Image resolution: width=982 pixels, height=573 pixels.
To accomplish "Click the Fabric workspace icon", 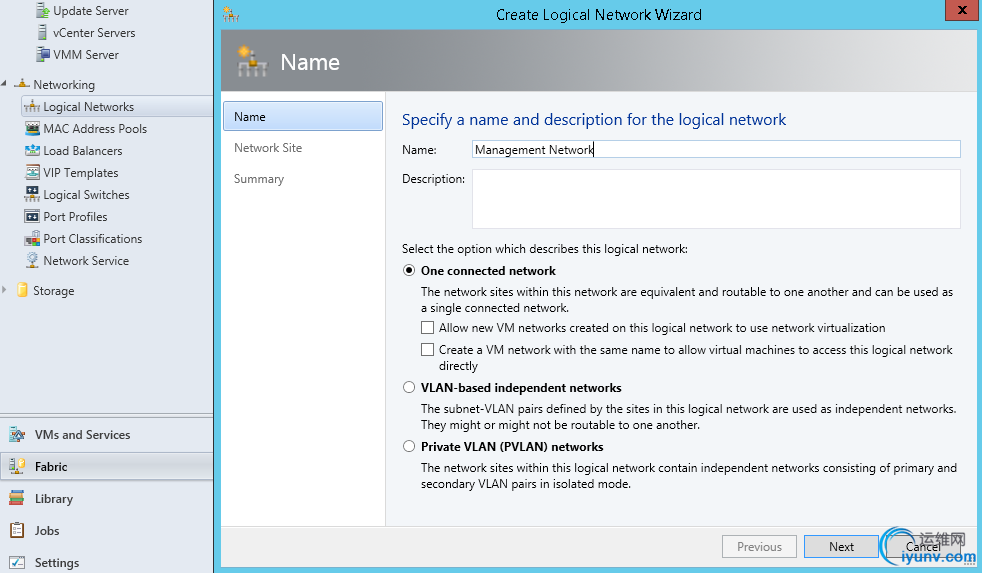I will pyautogui.click(x=17, y=466).
